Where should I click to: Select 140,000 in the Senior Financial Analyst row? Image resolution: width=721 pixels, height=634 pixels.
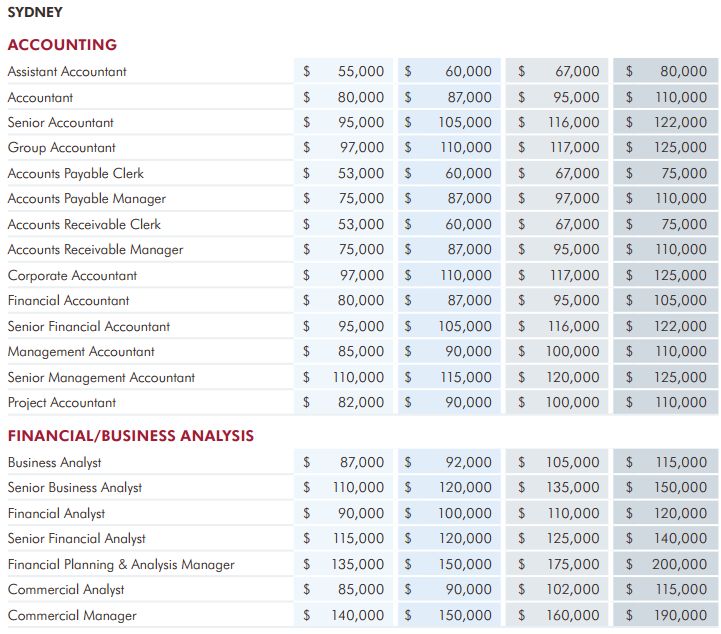click(681, 539)
